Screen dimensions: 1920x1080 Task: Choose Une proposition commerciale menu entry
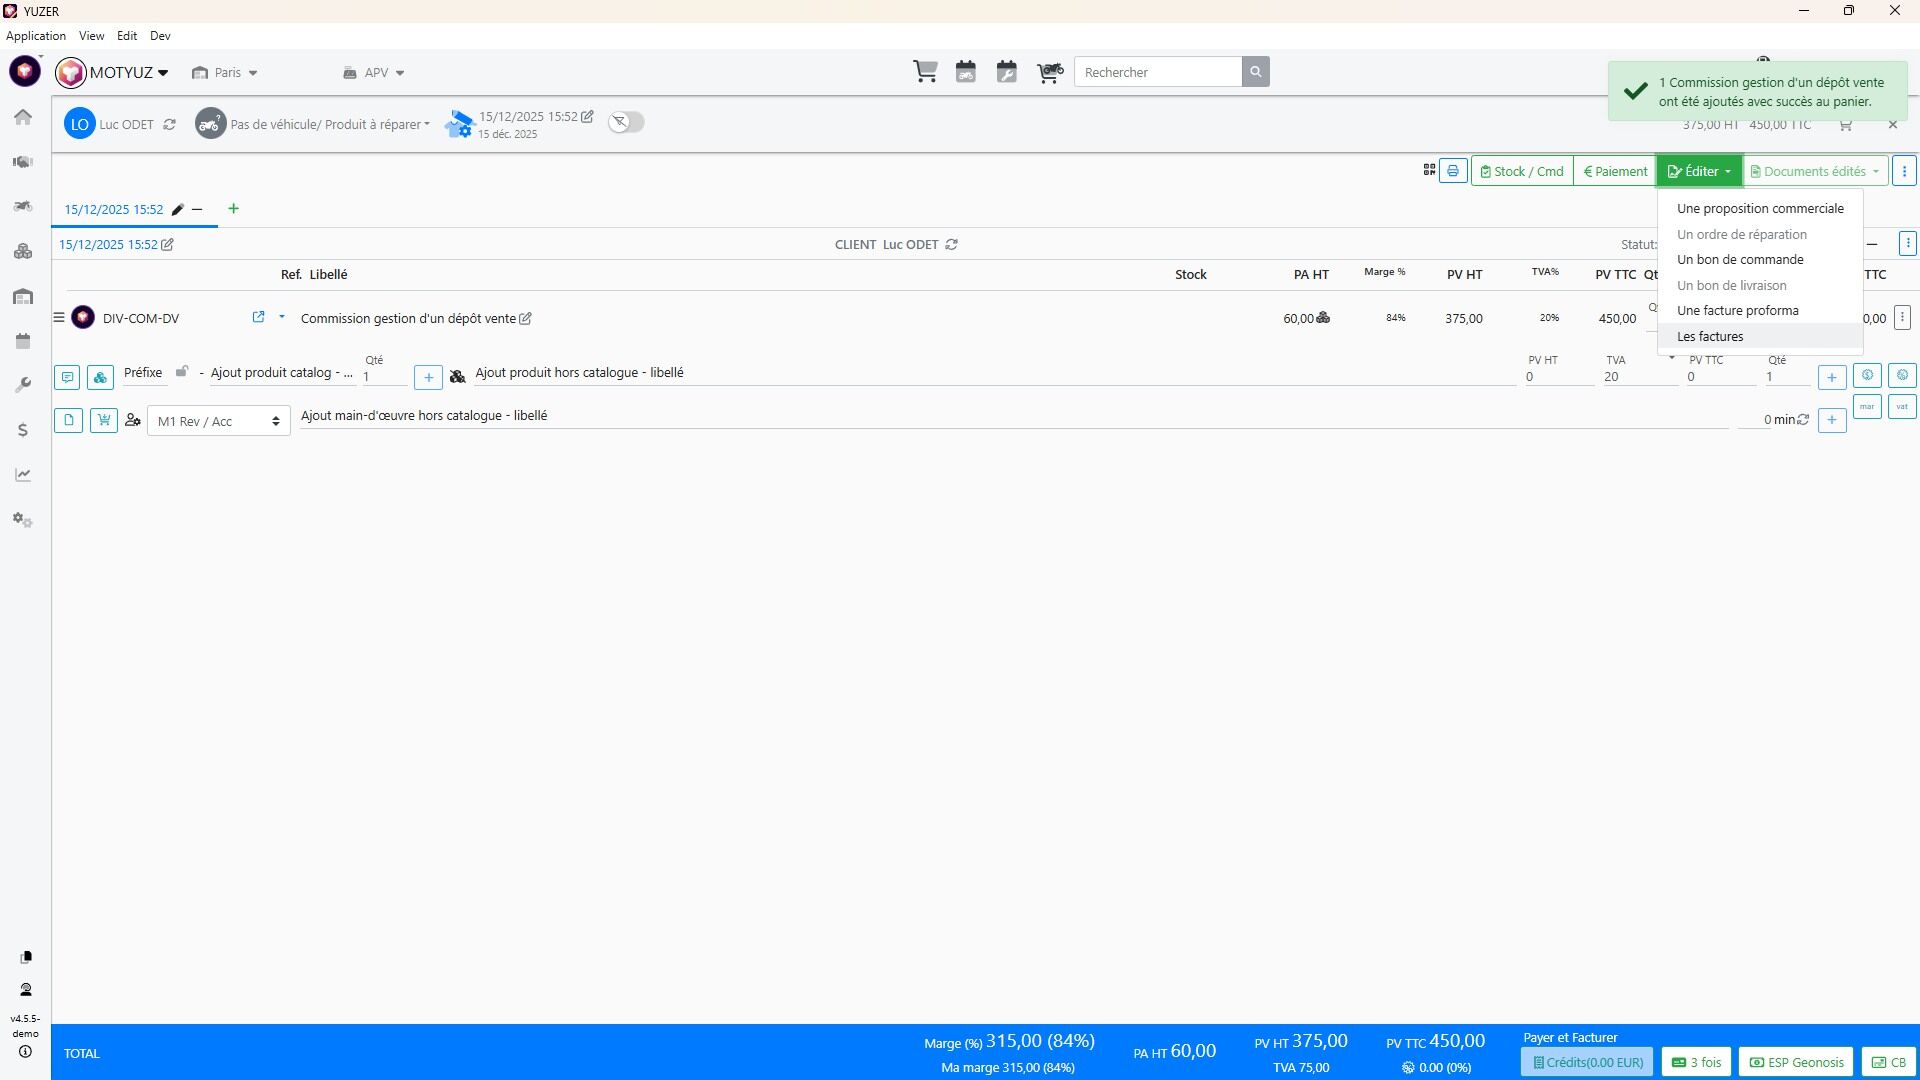pyautogui.click(x=1760, y=209)
